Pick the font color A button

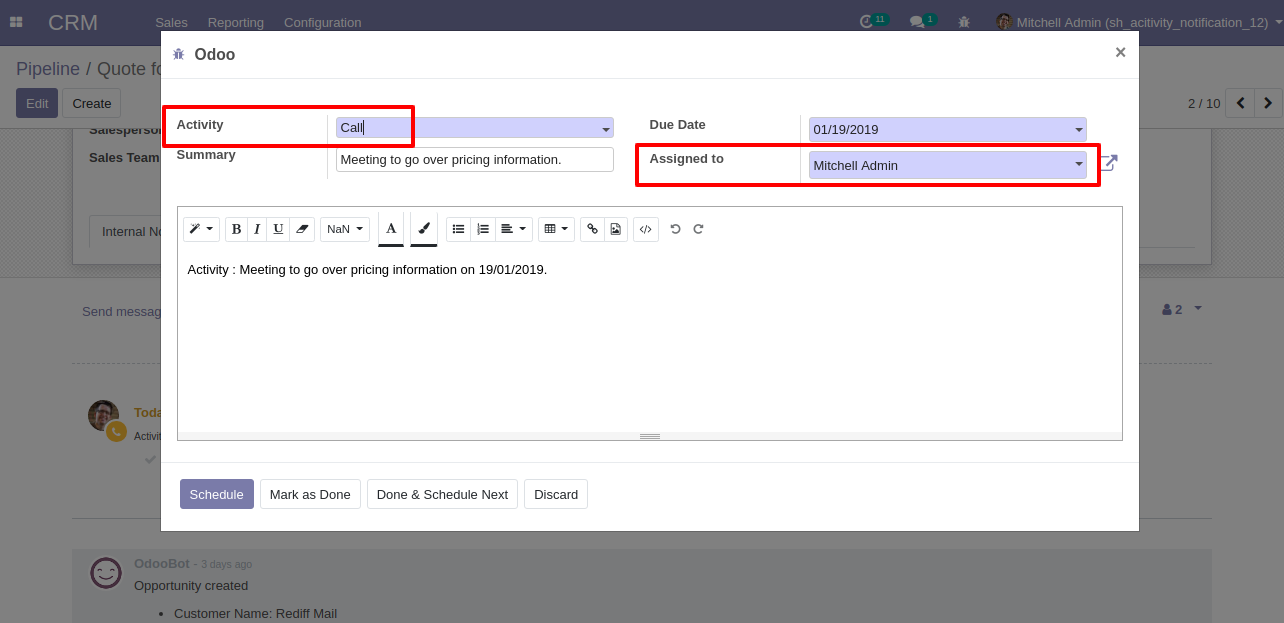(x=391, y=229)
